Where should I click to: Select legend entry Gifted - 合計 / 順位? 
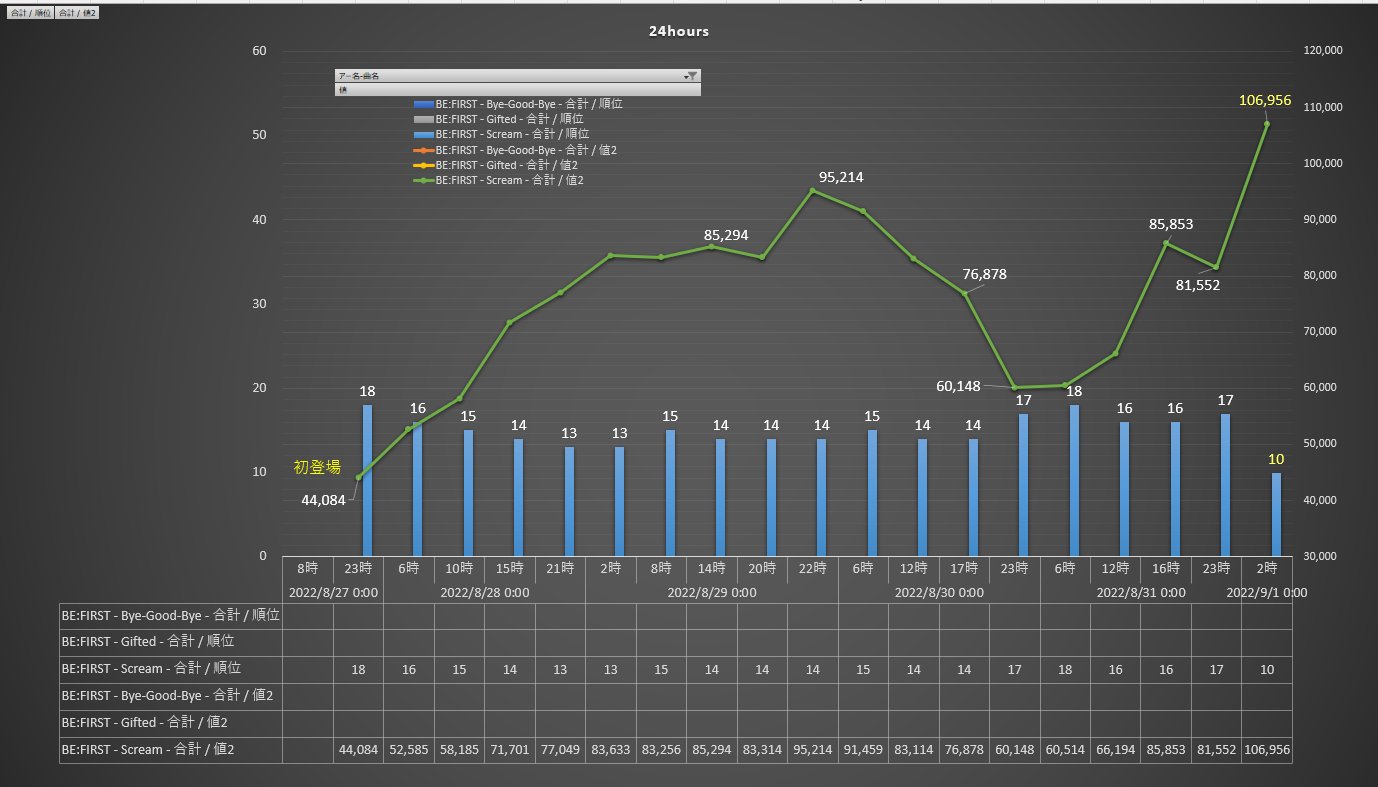pos(498,119)
